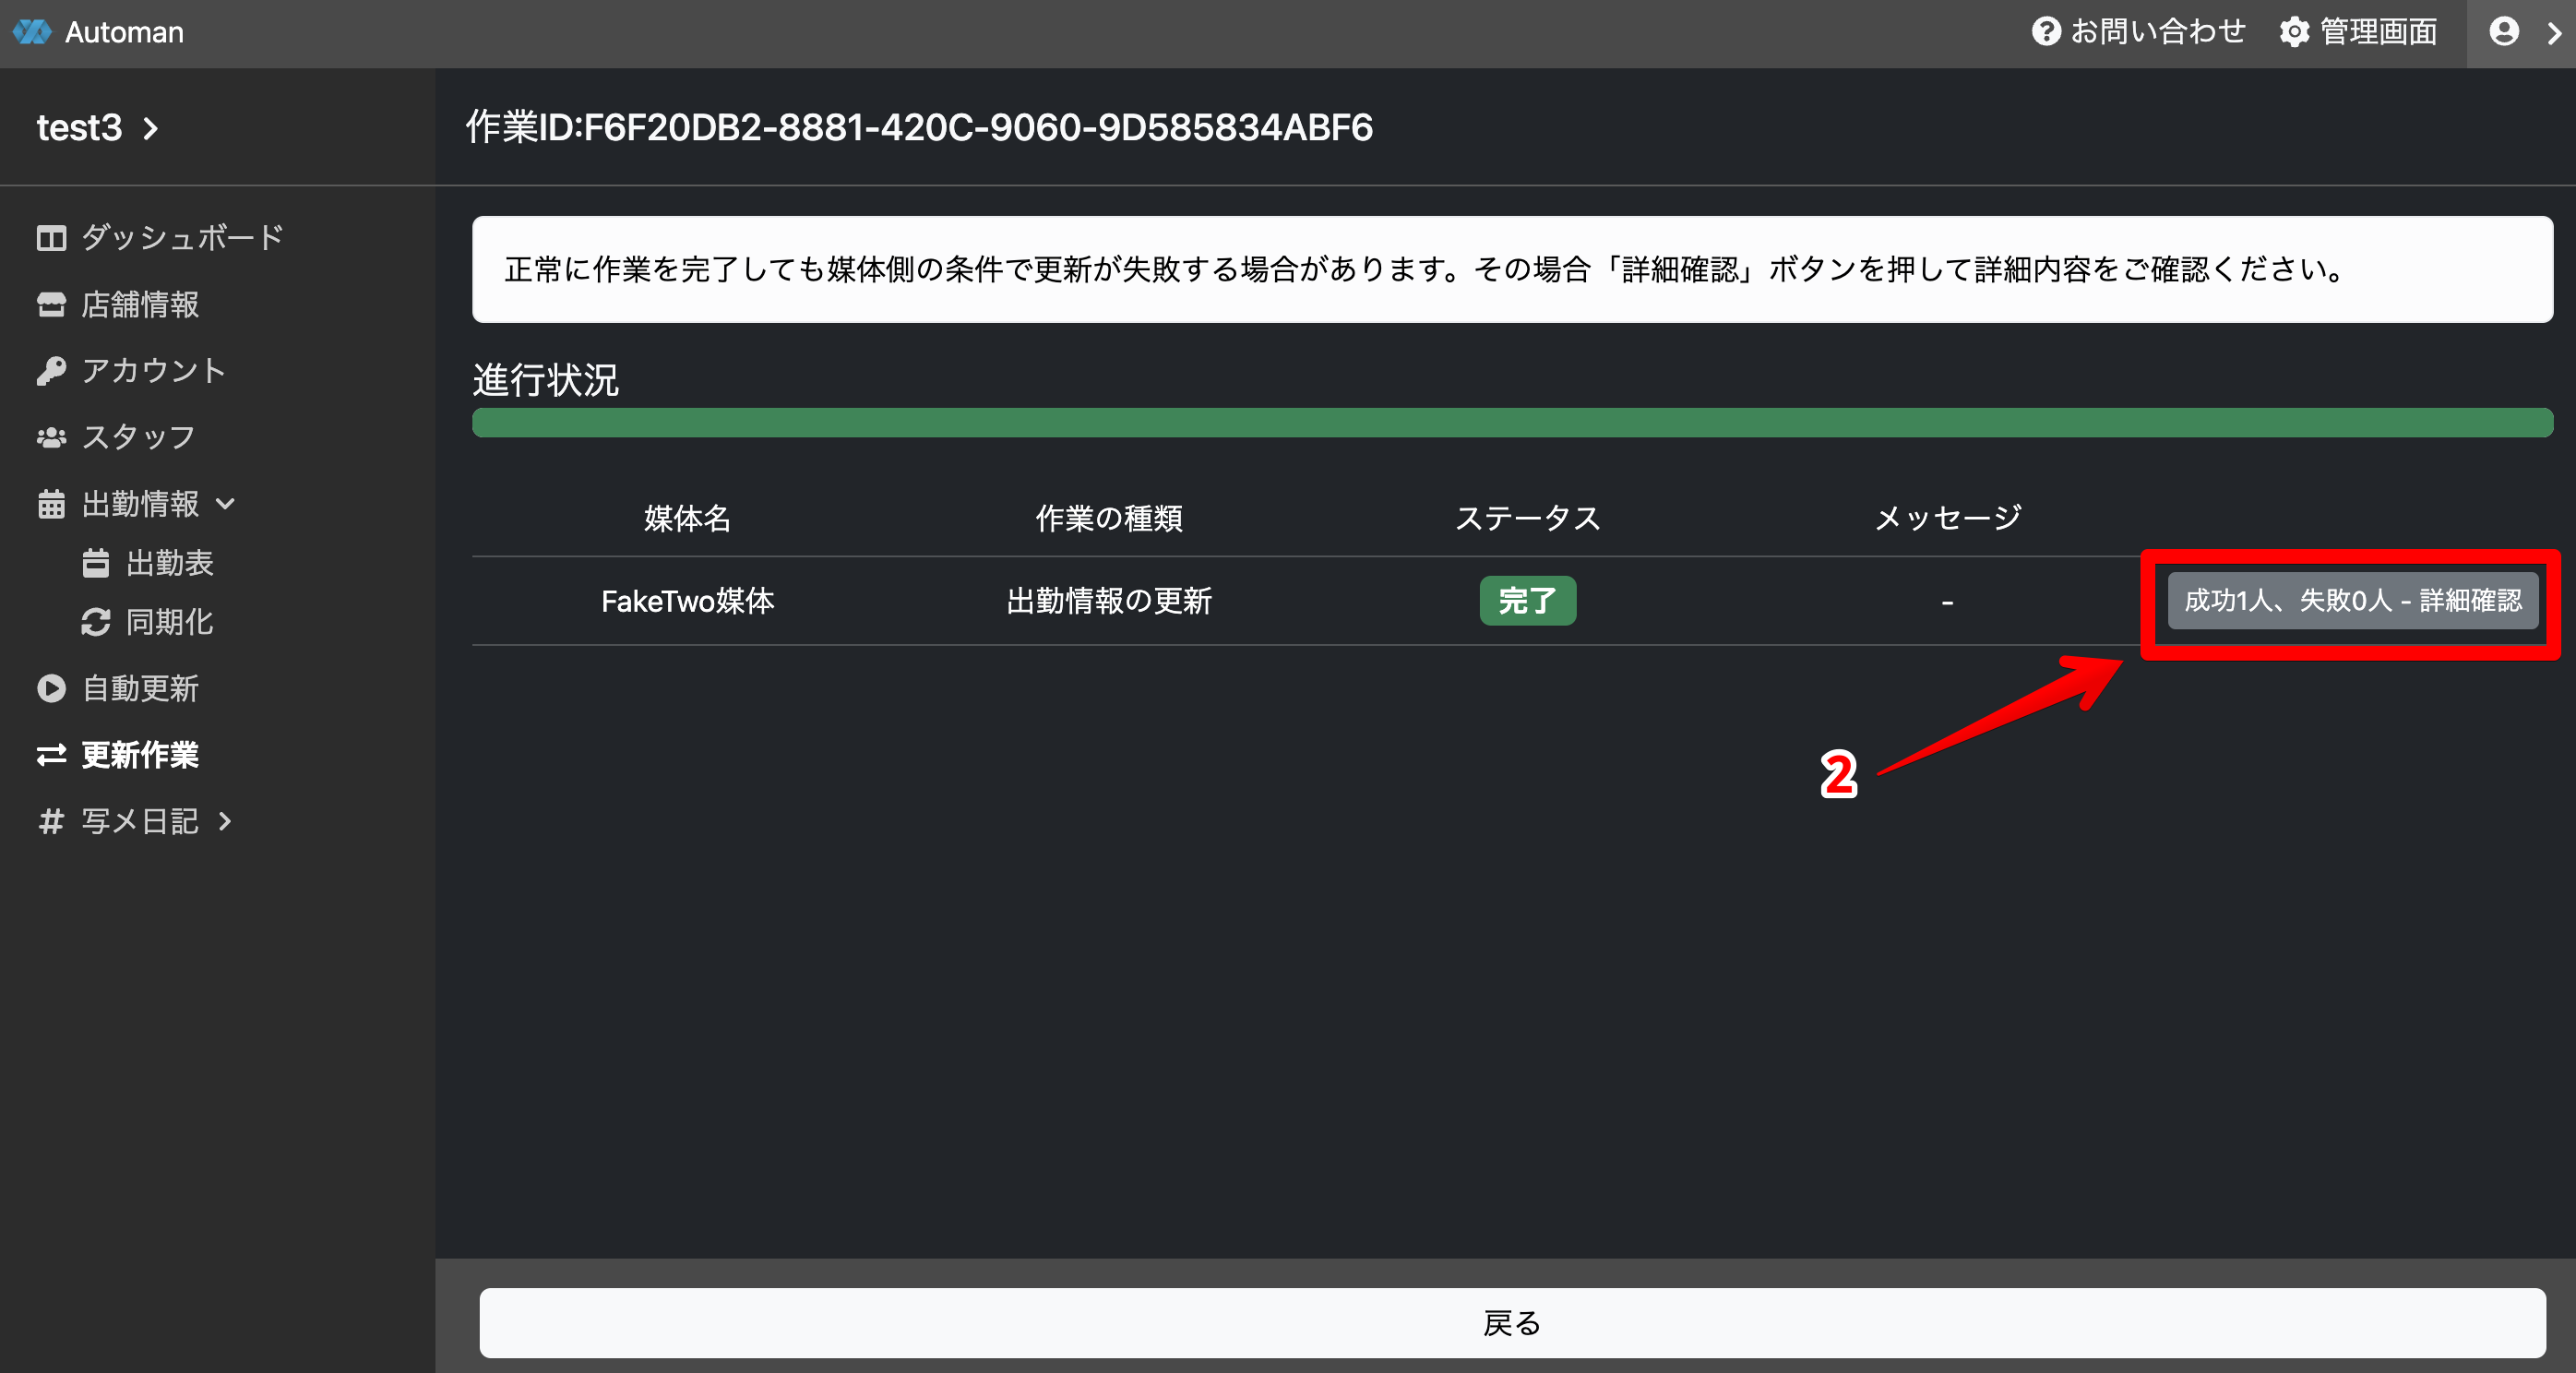
Task: Click the 同期化 sync icon
Action: coord(95,622)
